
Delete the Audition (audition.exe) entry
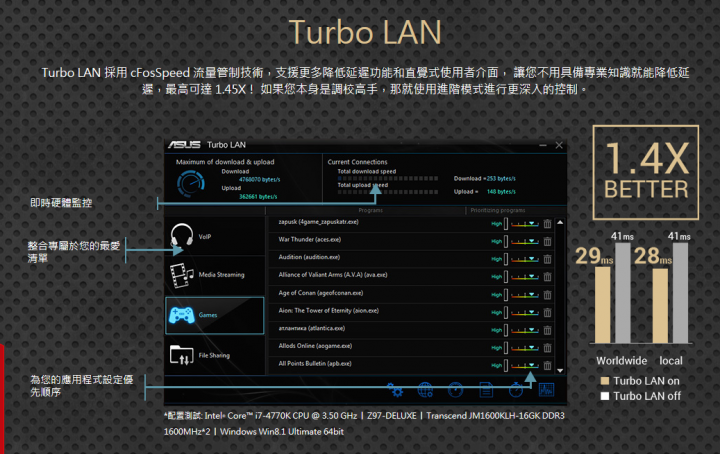click(547, 259)
